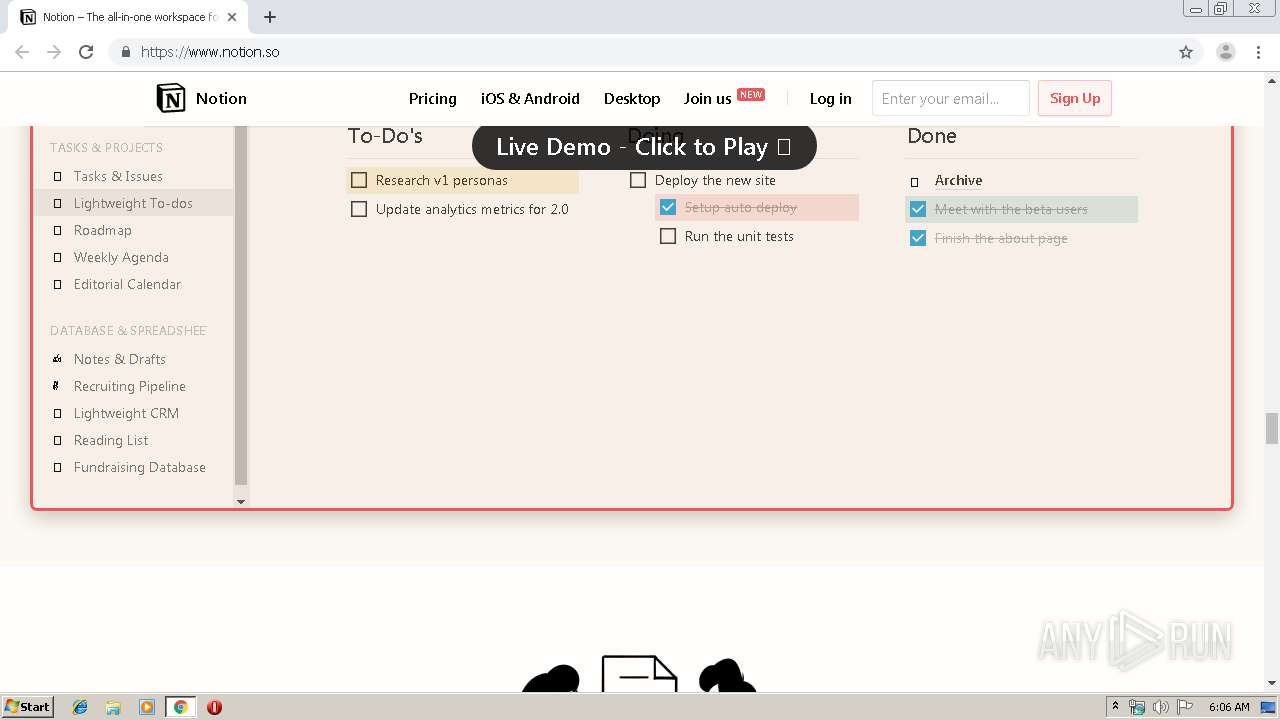Click the Tasks & Issues page icon

tap(58, 177)
